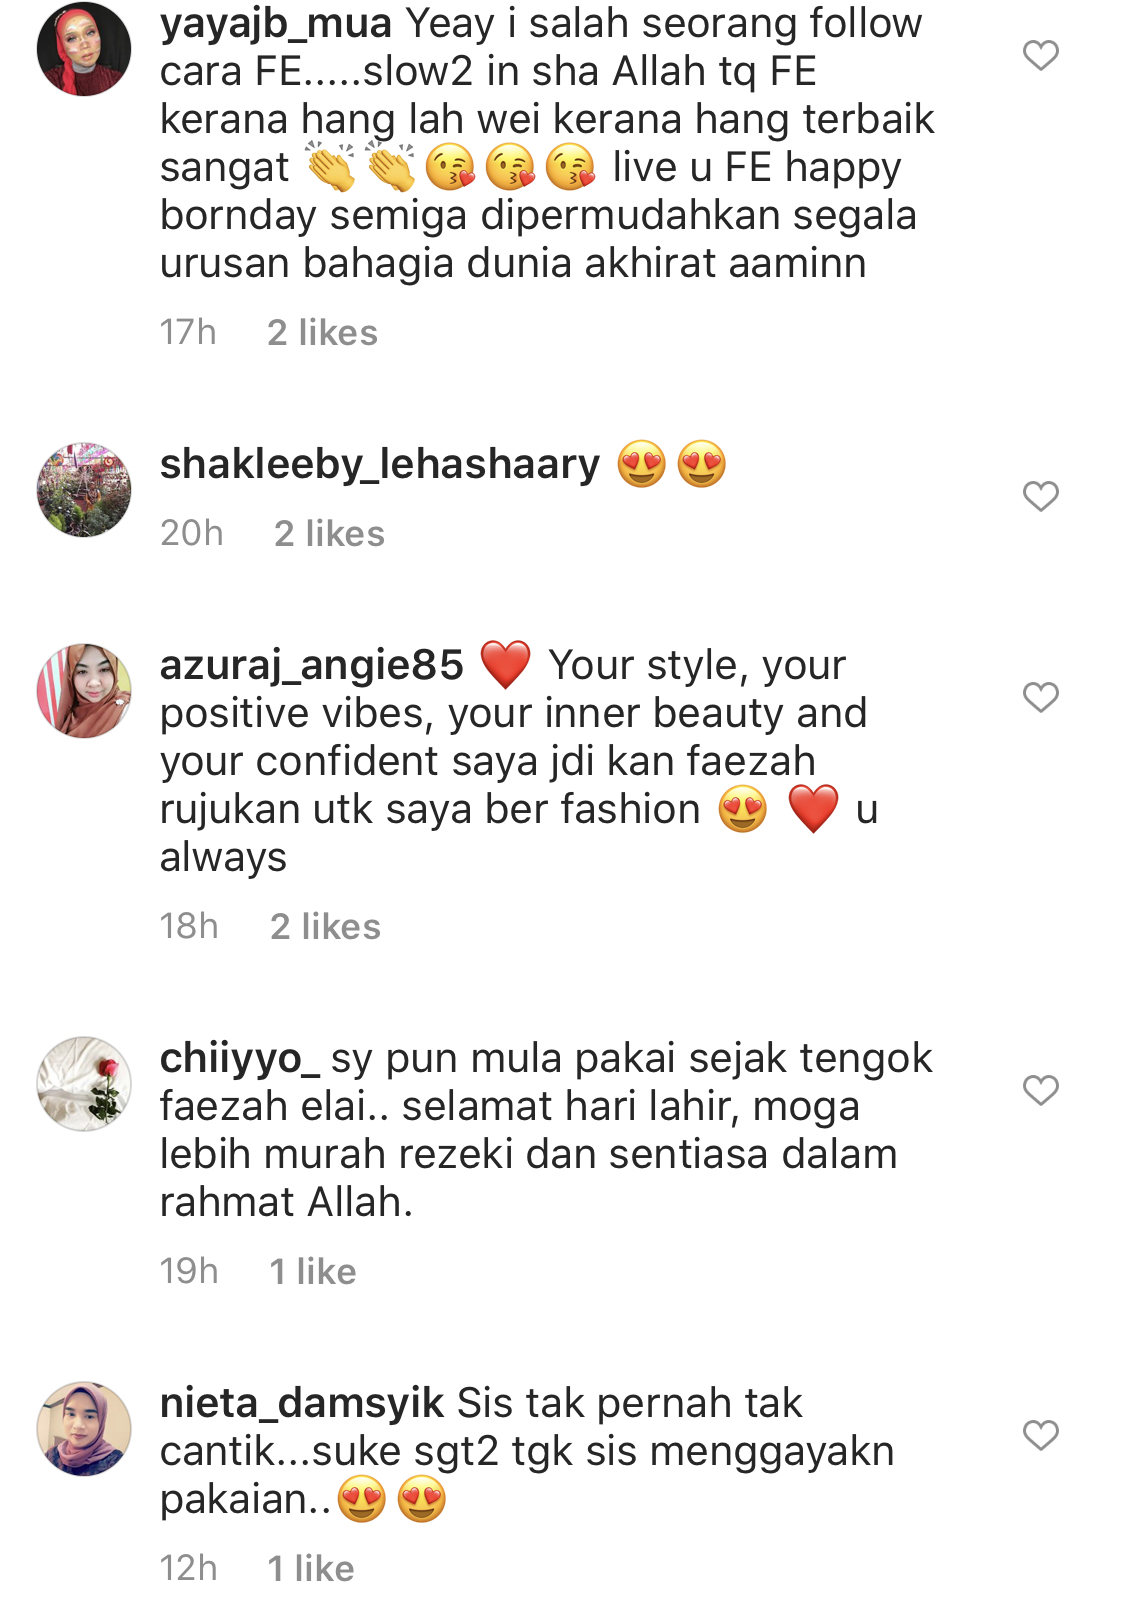Open yayajb_mua's profile picture

tap(84, 49)
